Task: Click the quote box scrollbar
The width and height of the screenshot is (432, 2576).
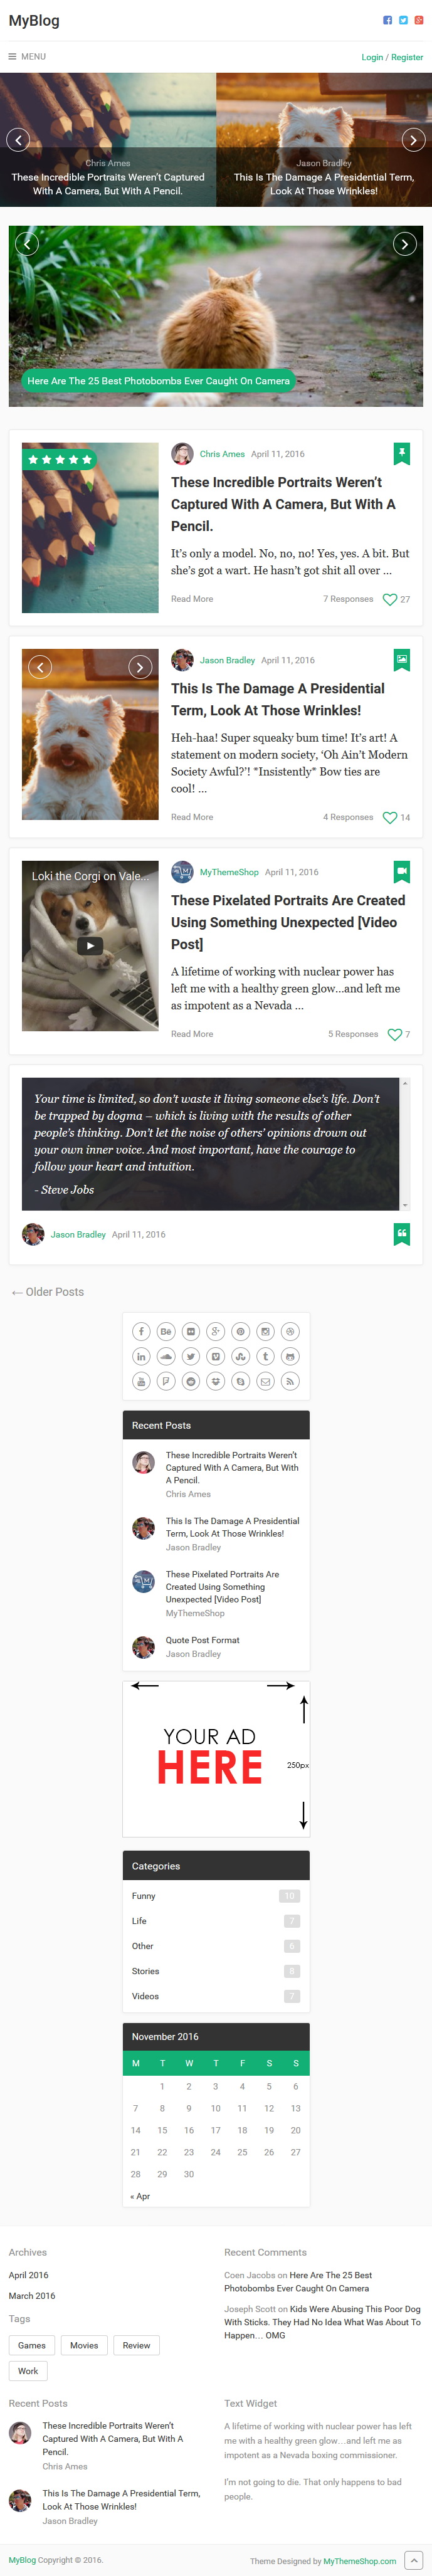Action: coord(405,1144)
